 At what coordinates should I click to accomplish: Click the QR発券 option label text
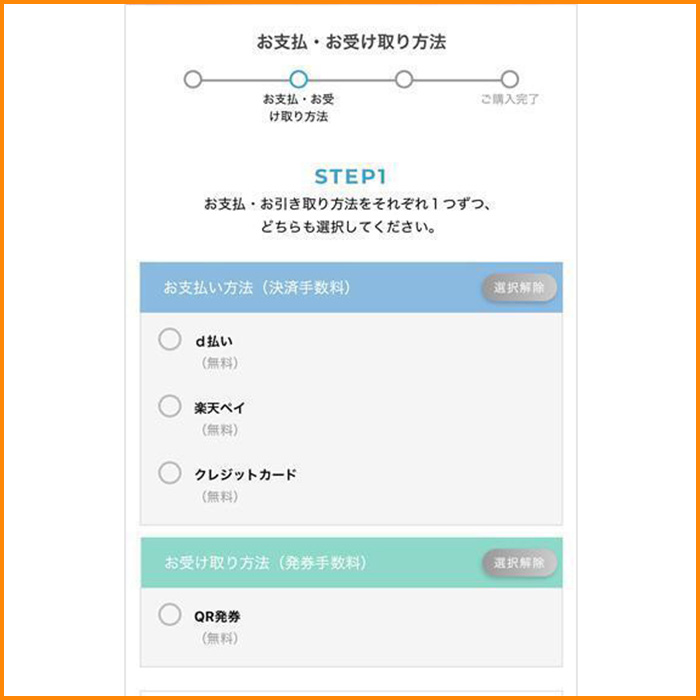pos(218,616)
